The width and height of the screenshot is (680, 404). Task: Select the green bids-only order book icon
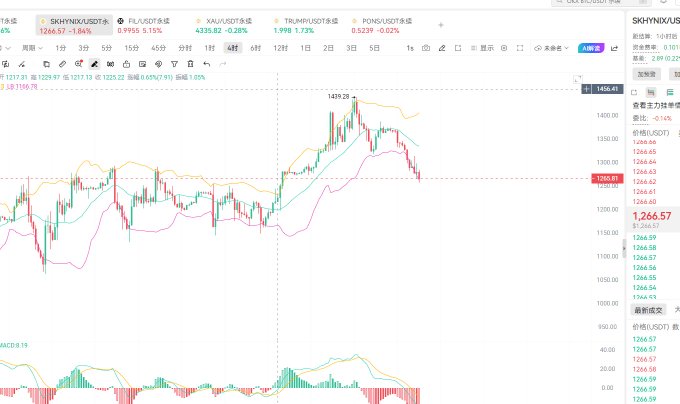pos(670,92)
